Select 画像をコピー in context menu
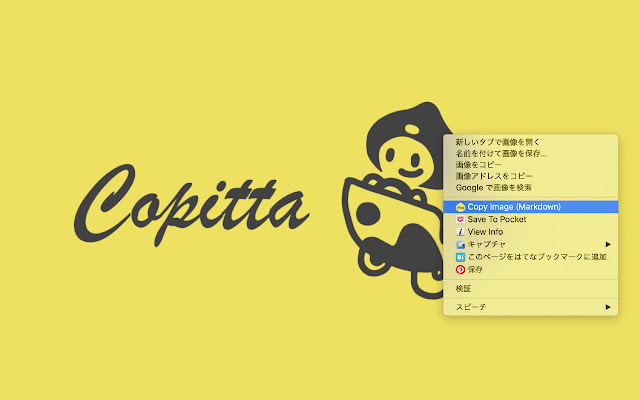 click(x=531, y=165)
